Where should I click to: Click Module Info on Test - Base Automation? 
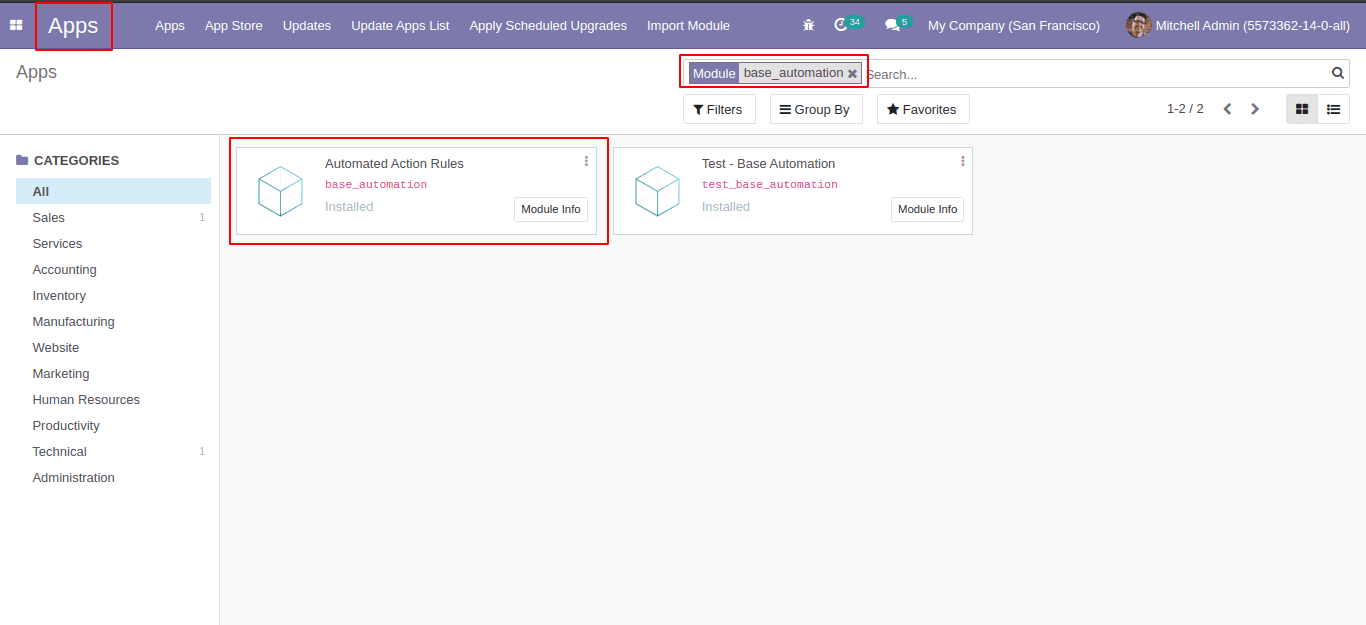point(928,209)
